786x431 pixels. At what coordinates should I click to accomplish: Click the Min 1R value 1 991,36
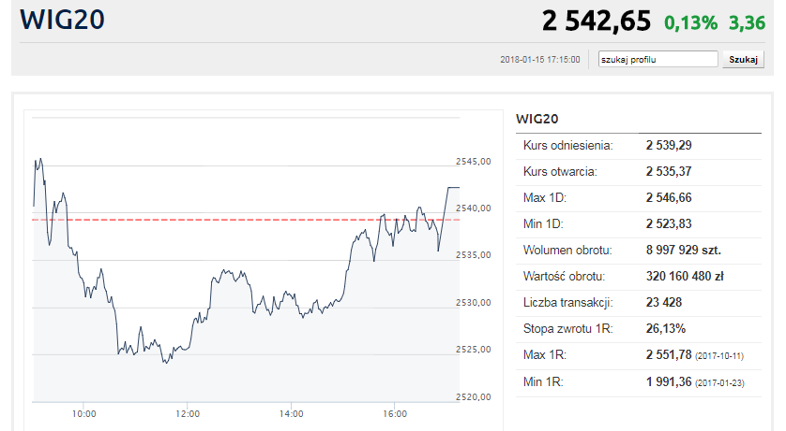(x=669, y=381)
